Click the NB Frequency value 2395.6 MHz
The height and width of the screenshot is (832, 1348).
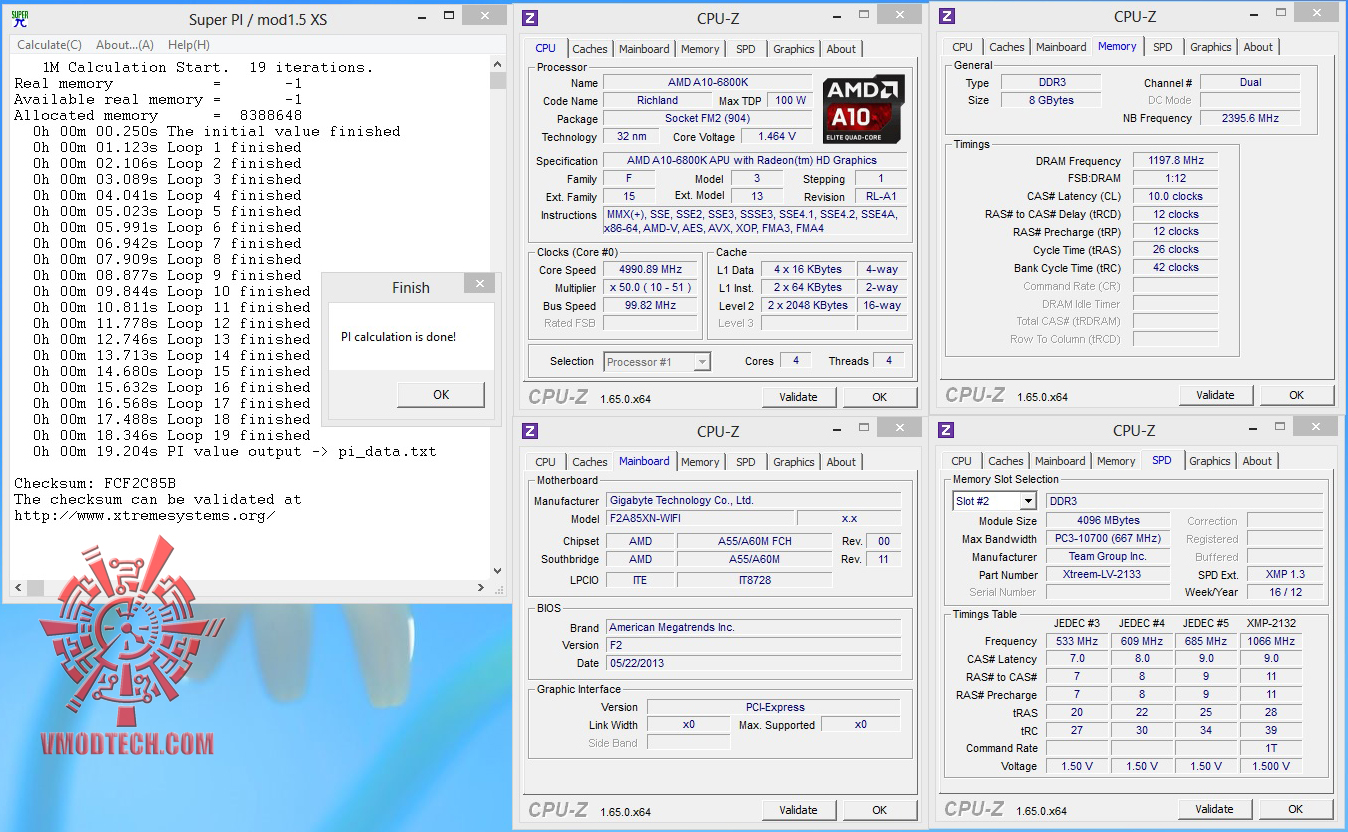tap(1250, 118)
